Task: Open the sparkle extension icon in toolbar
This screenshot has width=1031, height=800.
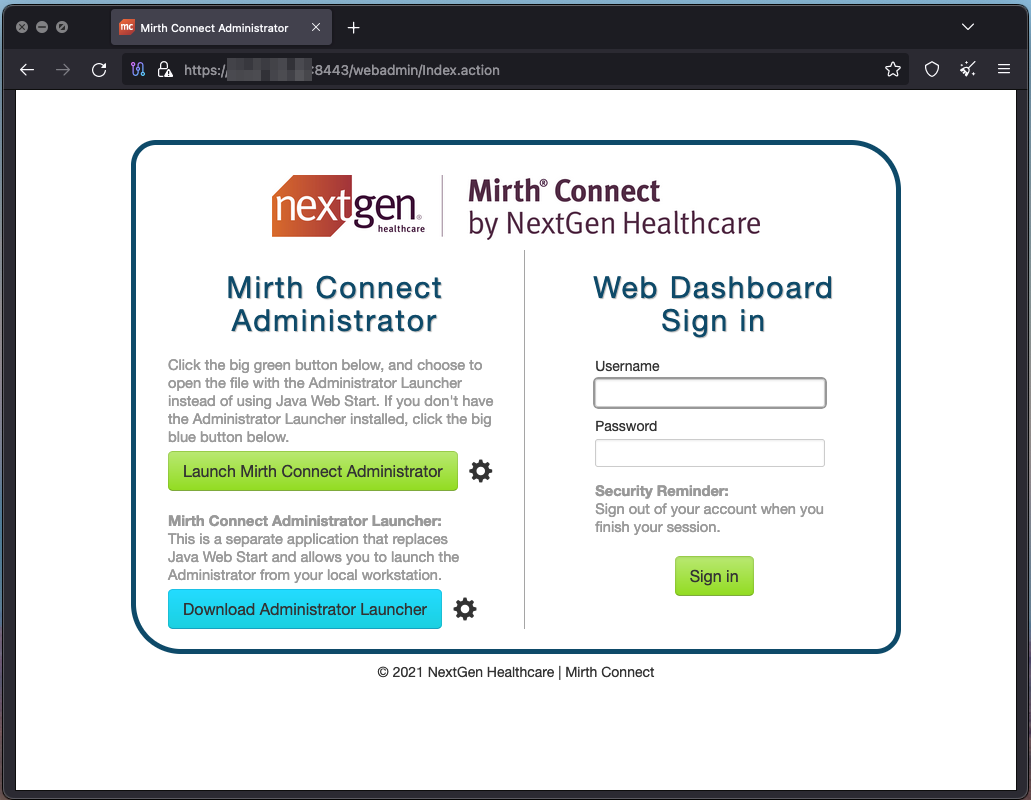Action: (967, 70)
